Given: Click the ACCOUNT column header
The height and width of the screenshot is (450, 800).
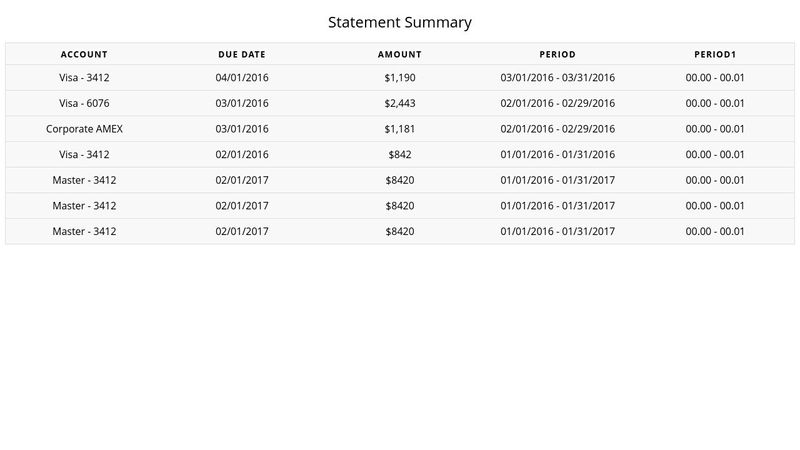Looking at the screenshot, I should click(84, 55).
